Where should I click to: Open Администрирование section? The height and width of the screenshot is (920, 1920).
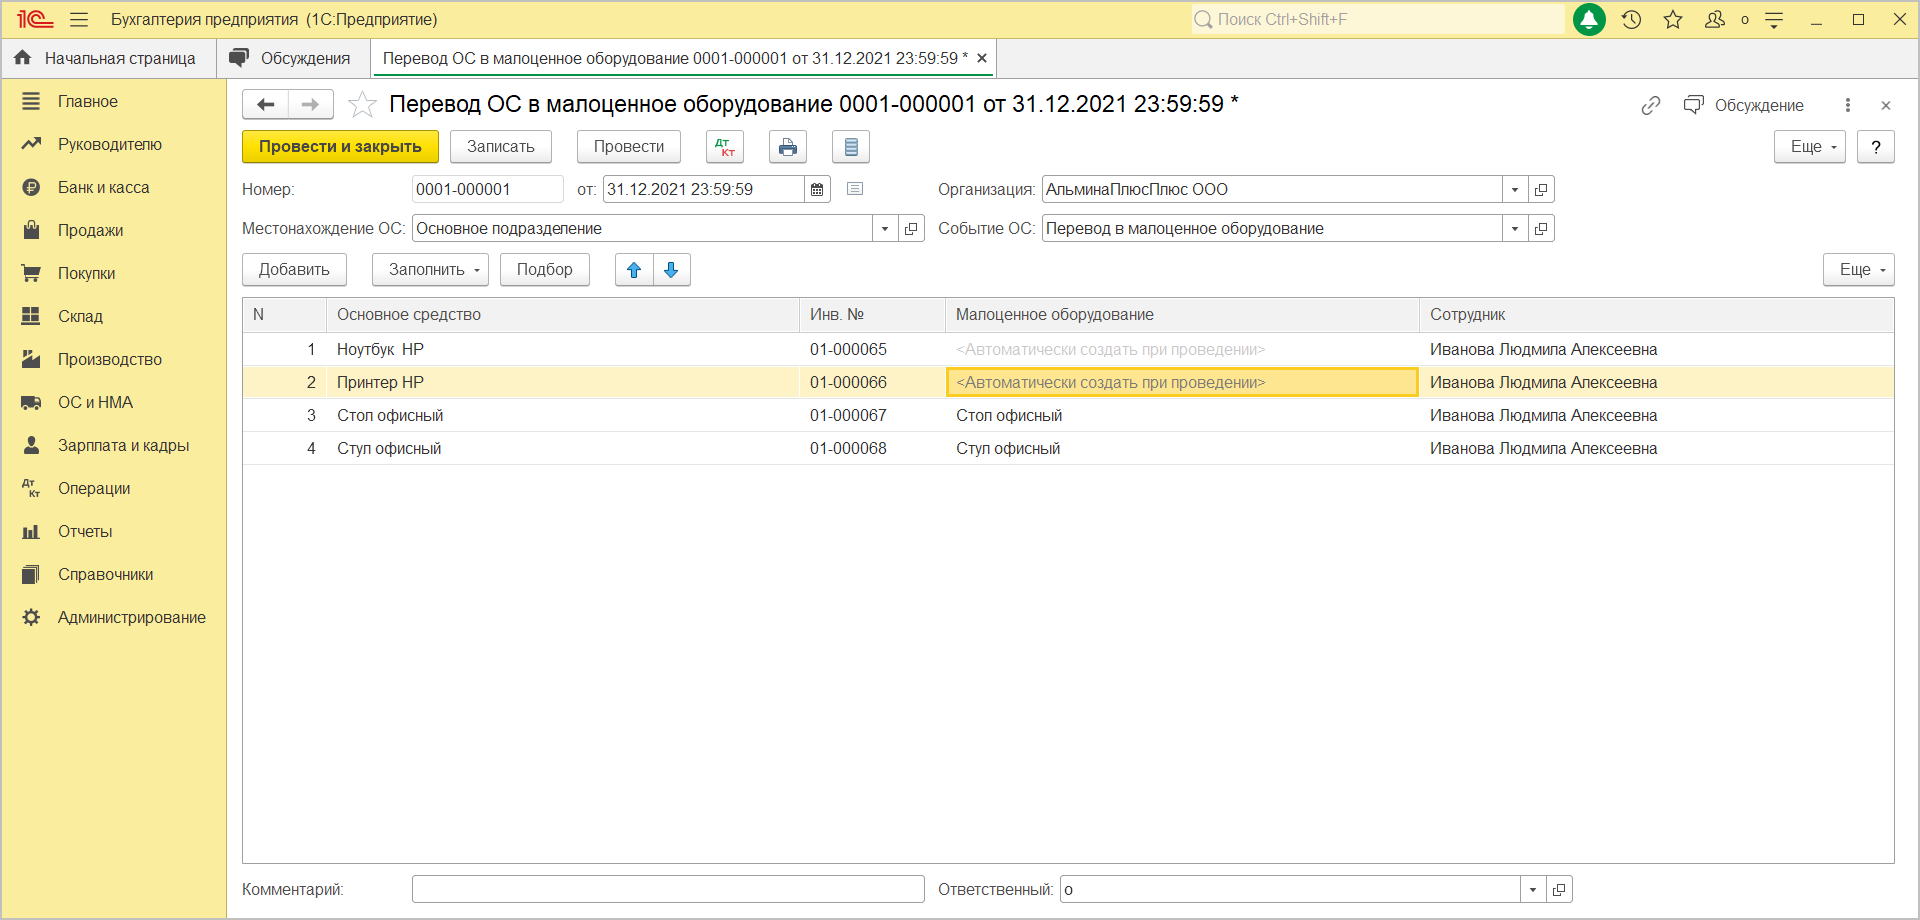coord(132,617)
